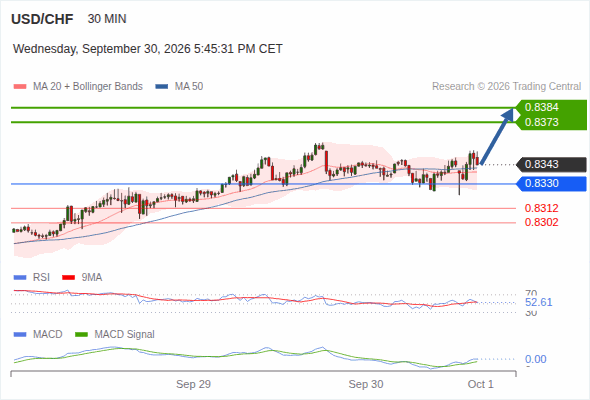Click the MA 50 blue legend swatch
This screenshot has width=590, height=400.
(161, 87)
